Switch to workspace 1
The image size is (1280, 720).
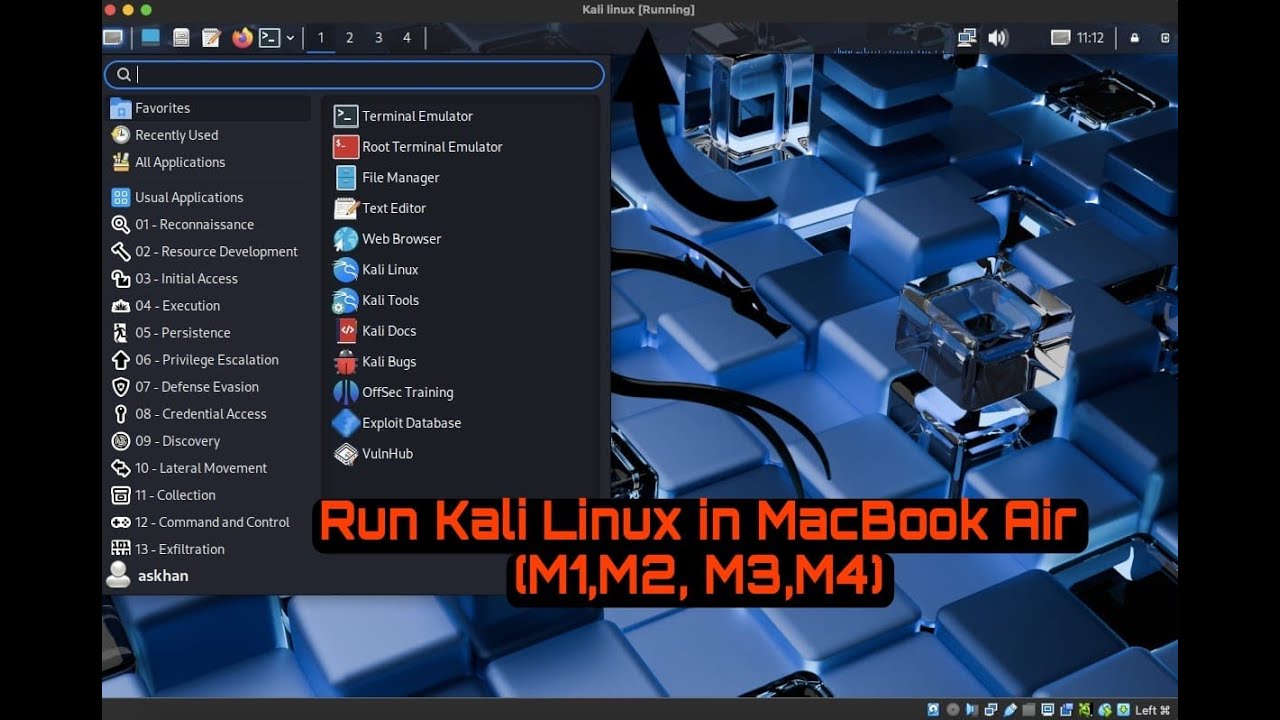click(321, 38)
